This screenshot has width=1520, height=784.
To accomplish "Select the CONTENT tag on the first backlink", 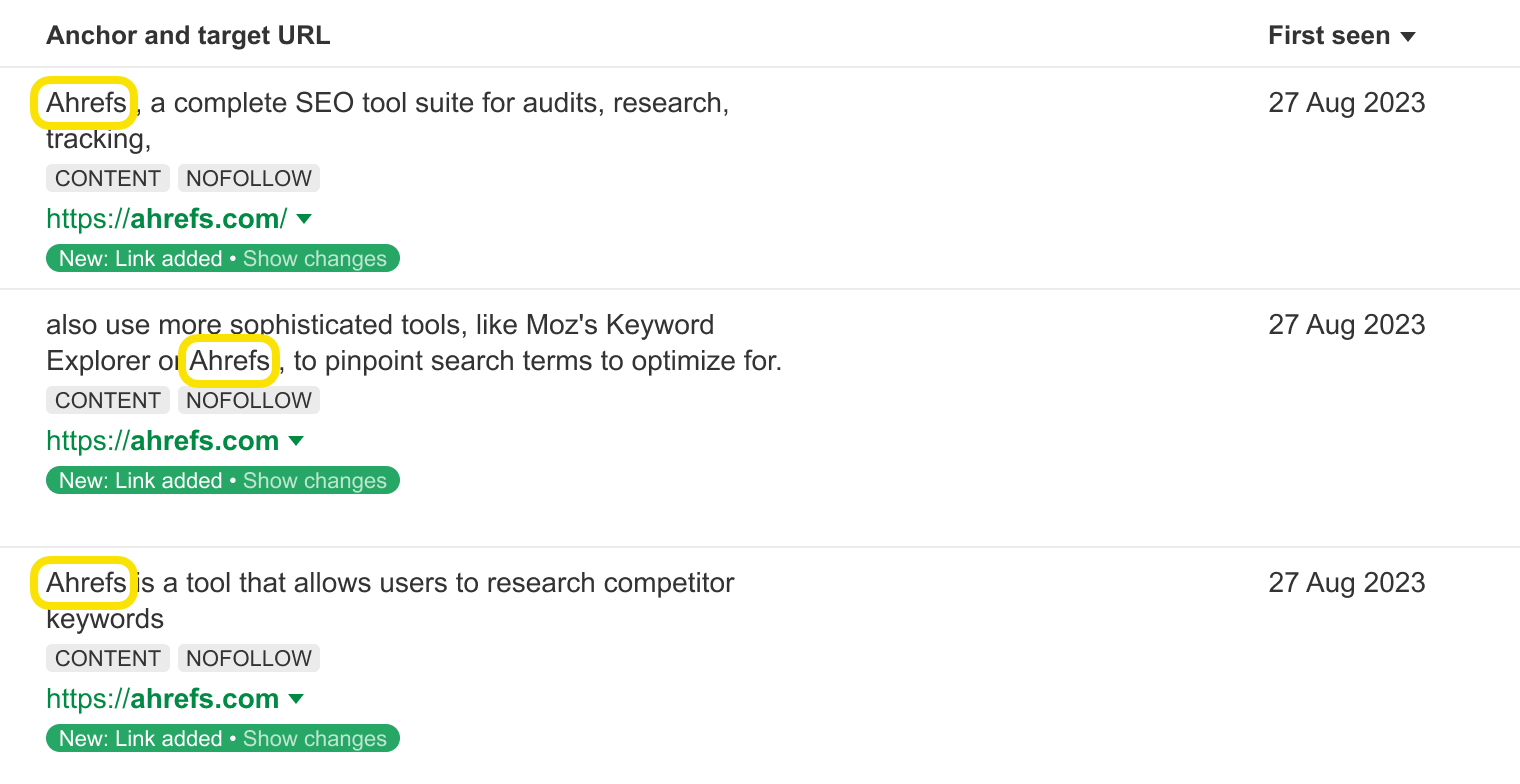I will point(107,178).
